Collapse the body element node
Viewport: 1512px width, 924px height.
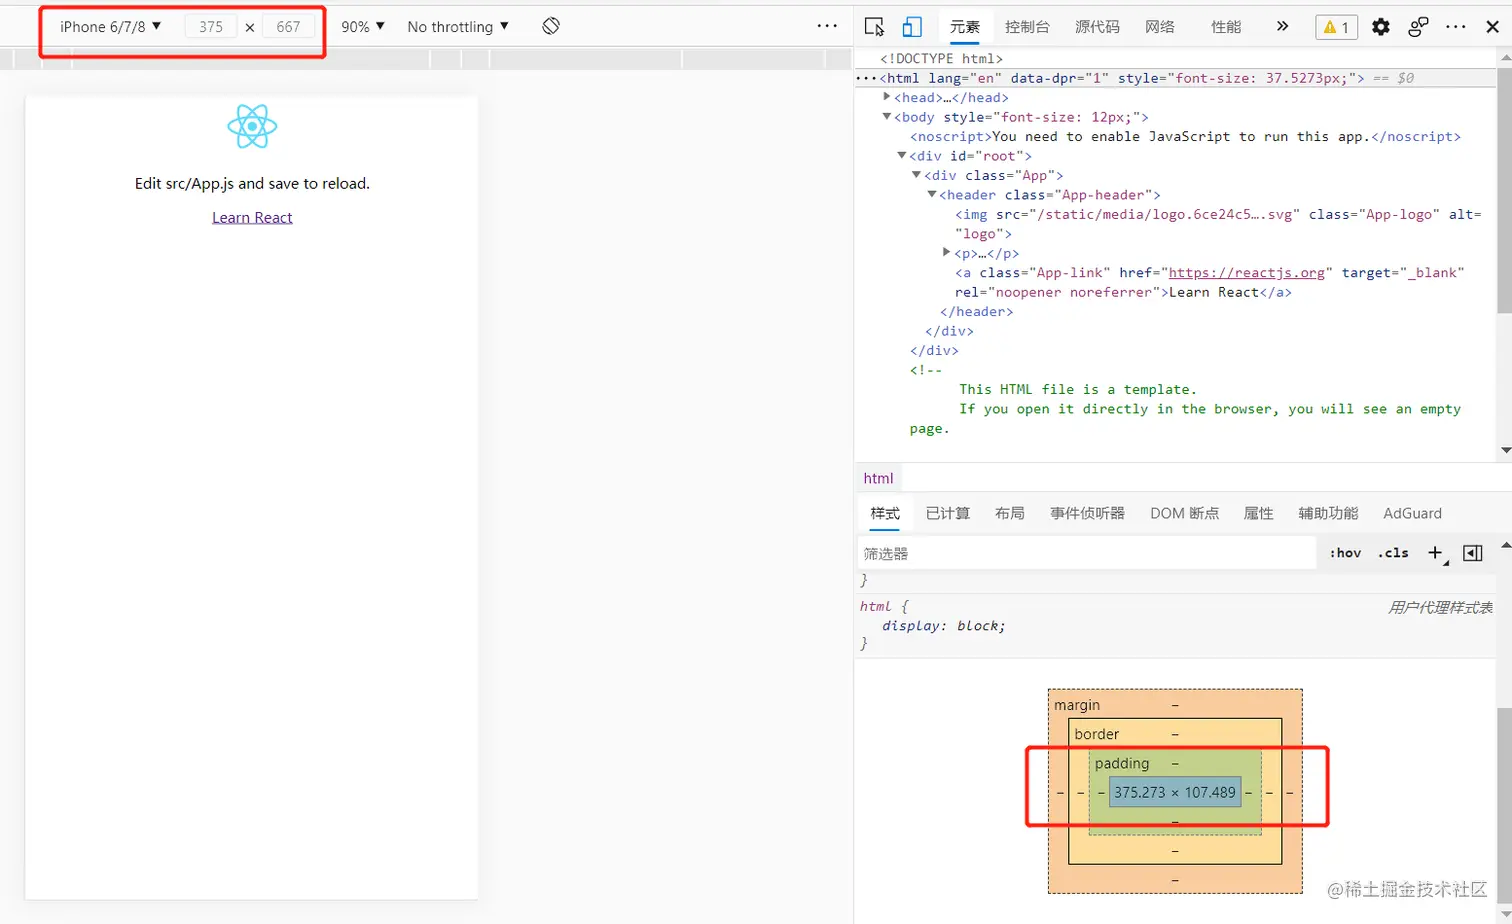pyautogui.click(x=887, y=117)
